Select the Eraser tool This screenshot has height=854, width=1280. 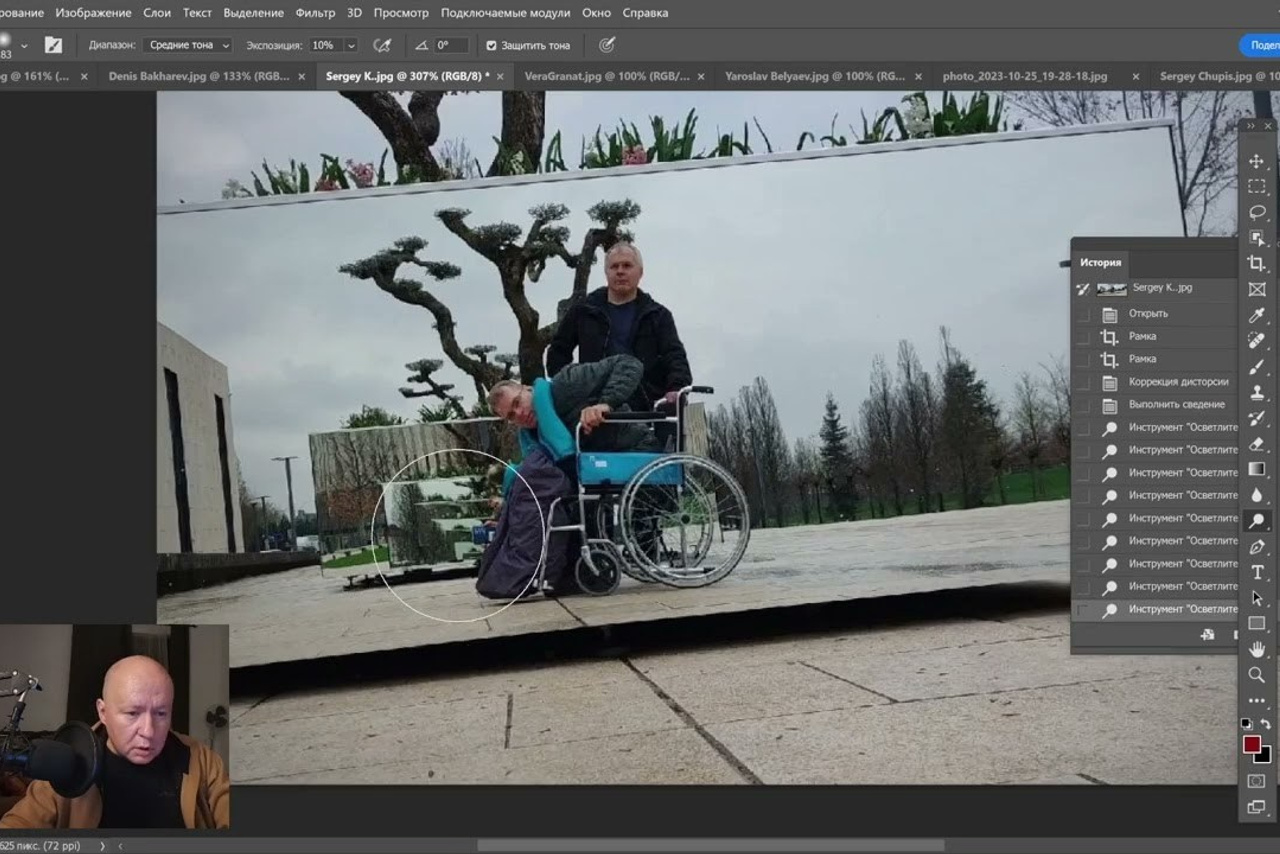1257,444
